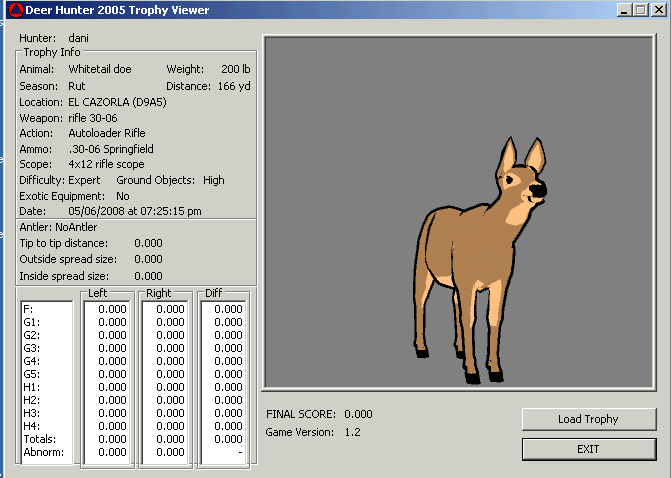
Task: Click the 'Totals:' row label
Action: click(39, 439)
